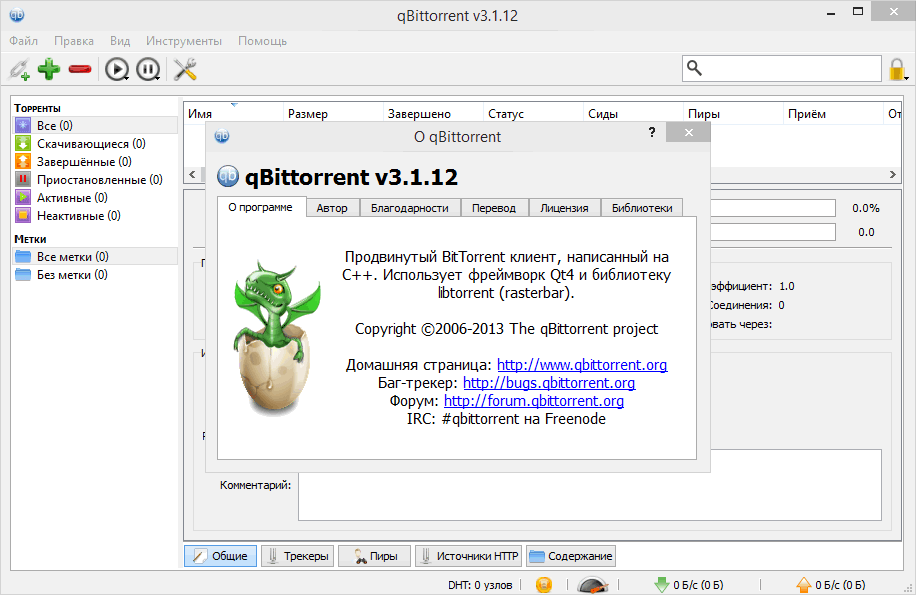Switch to the 'Лицензия' tab
This screenshot has width=916, height=595.
(564, 208)
